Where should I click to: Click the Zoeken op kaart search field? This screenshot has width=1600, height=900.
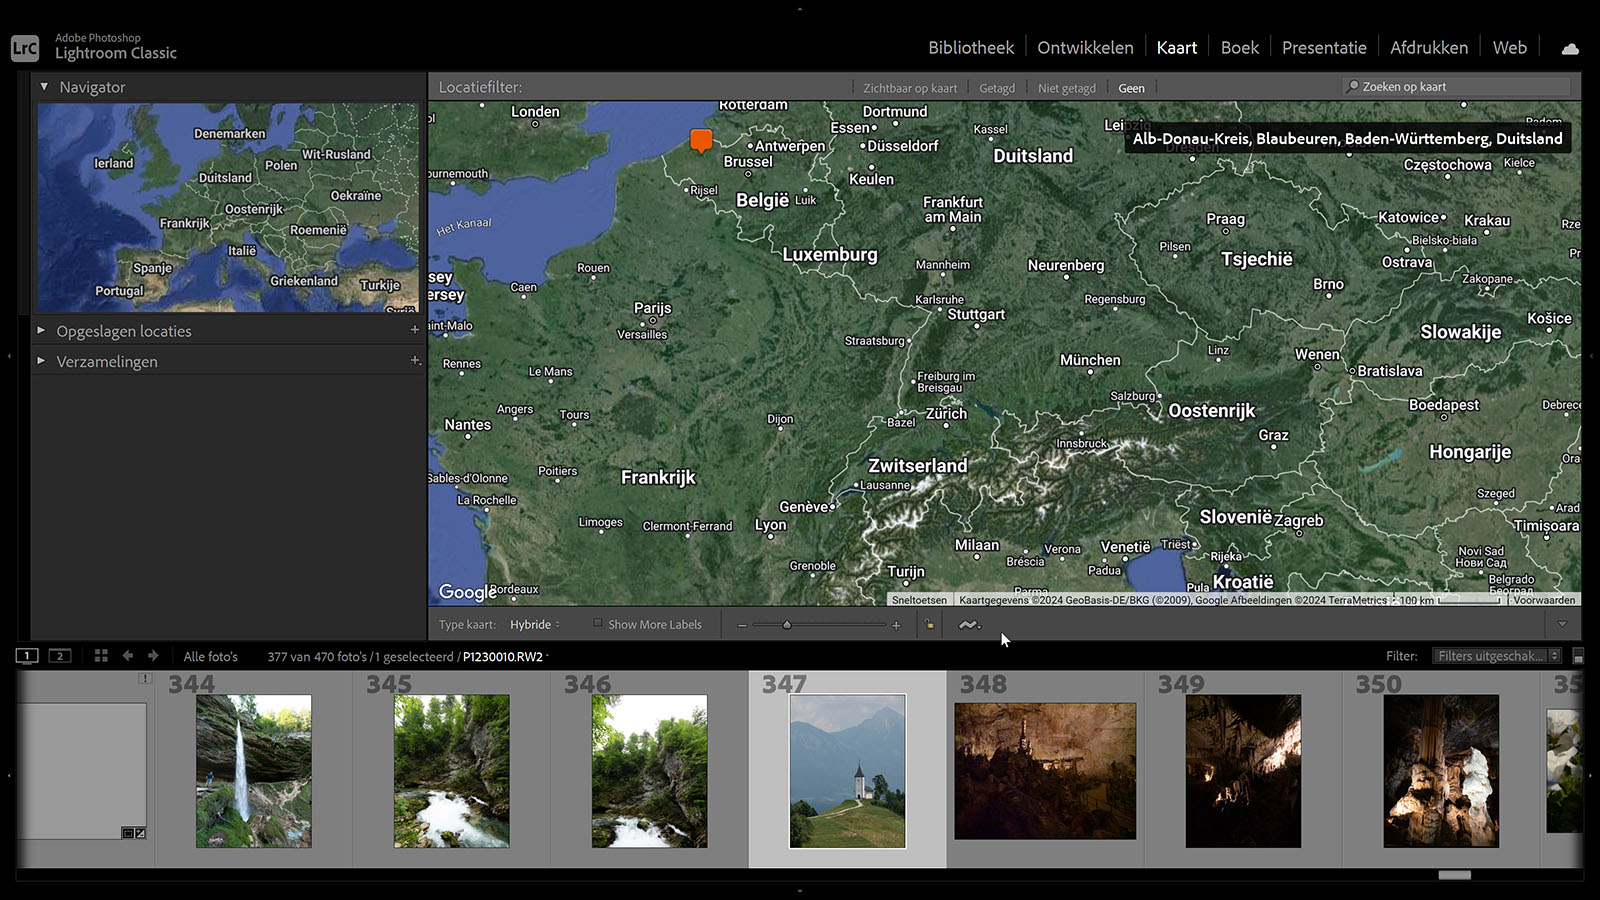[1456, 87]
